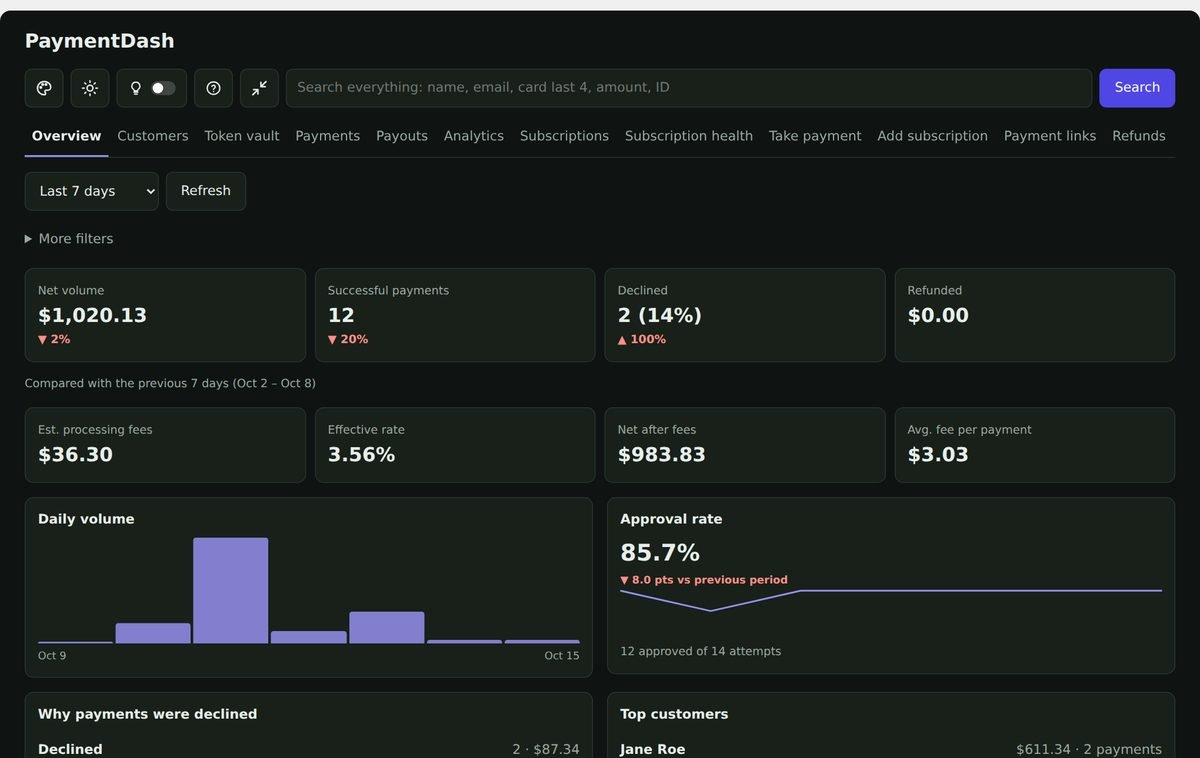The width and height of the screenshot is (1200, 758).
Task: Switch to the Customers tab
Action: pyautogui.click(x=153, y=136)
